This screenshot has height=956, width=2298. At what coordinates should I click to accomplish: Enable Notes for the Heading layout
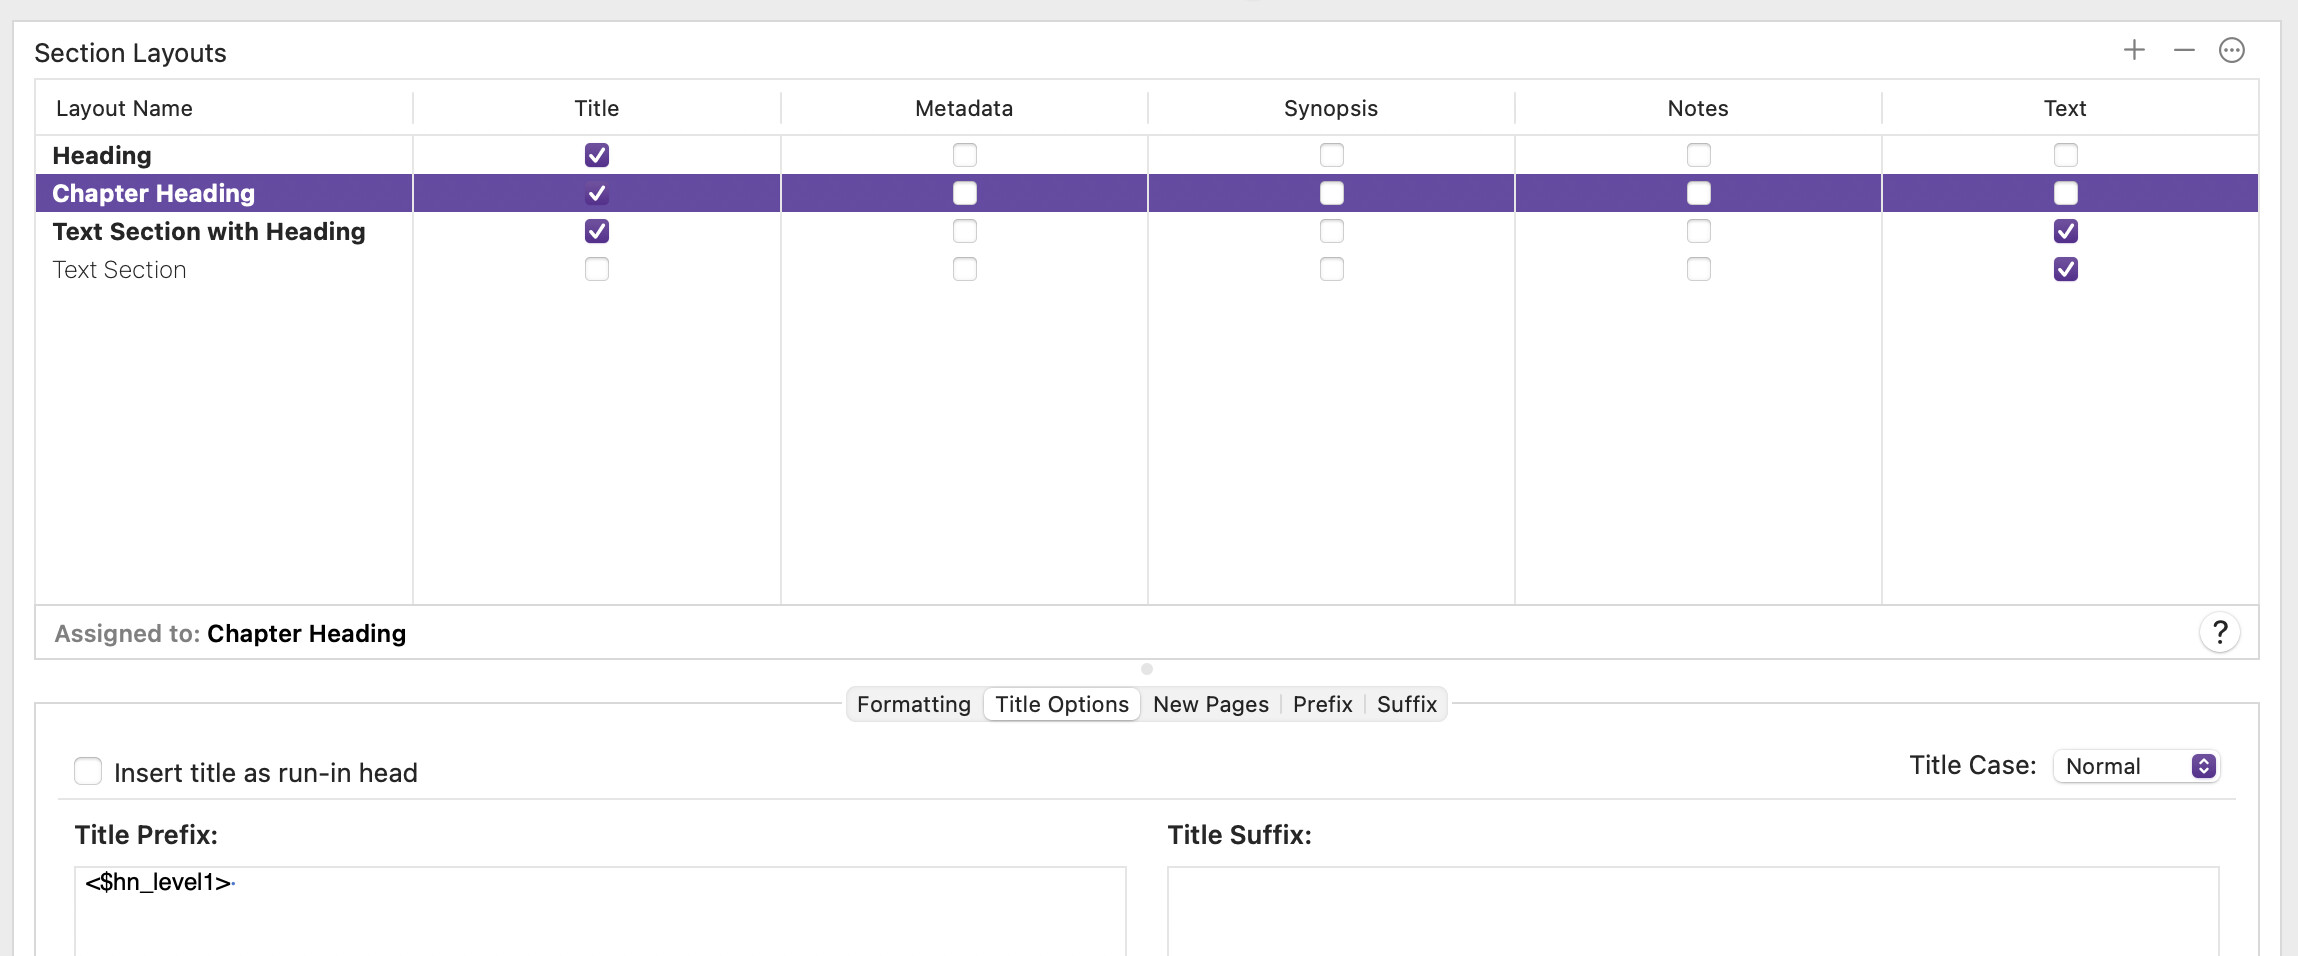tap(1698, 155)
